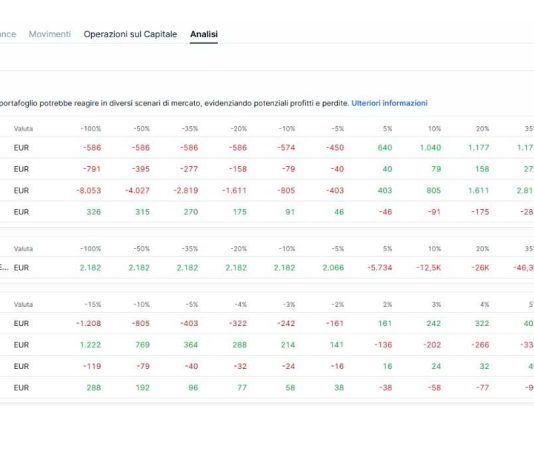Viewport: 534px width, 462px height.
Task: Click the 270 value
Action: click(x=191, y=212)
